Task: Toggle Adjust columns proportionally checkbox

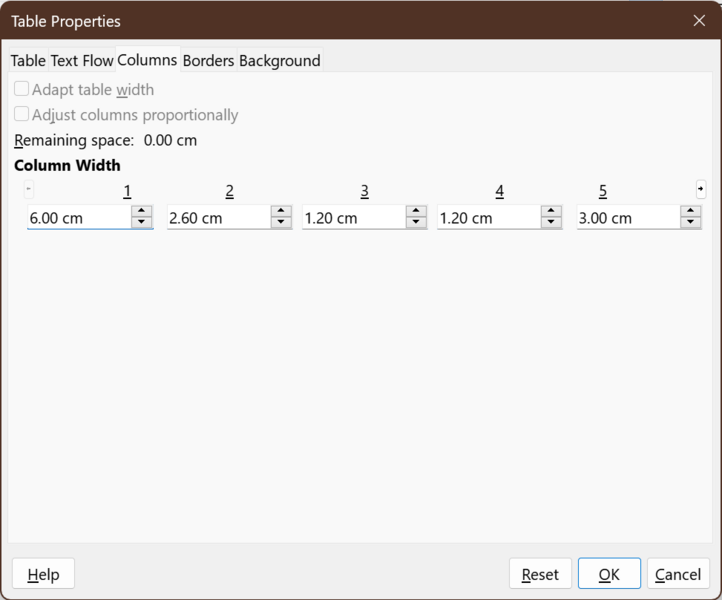Action: click(x=22, y=114)
